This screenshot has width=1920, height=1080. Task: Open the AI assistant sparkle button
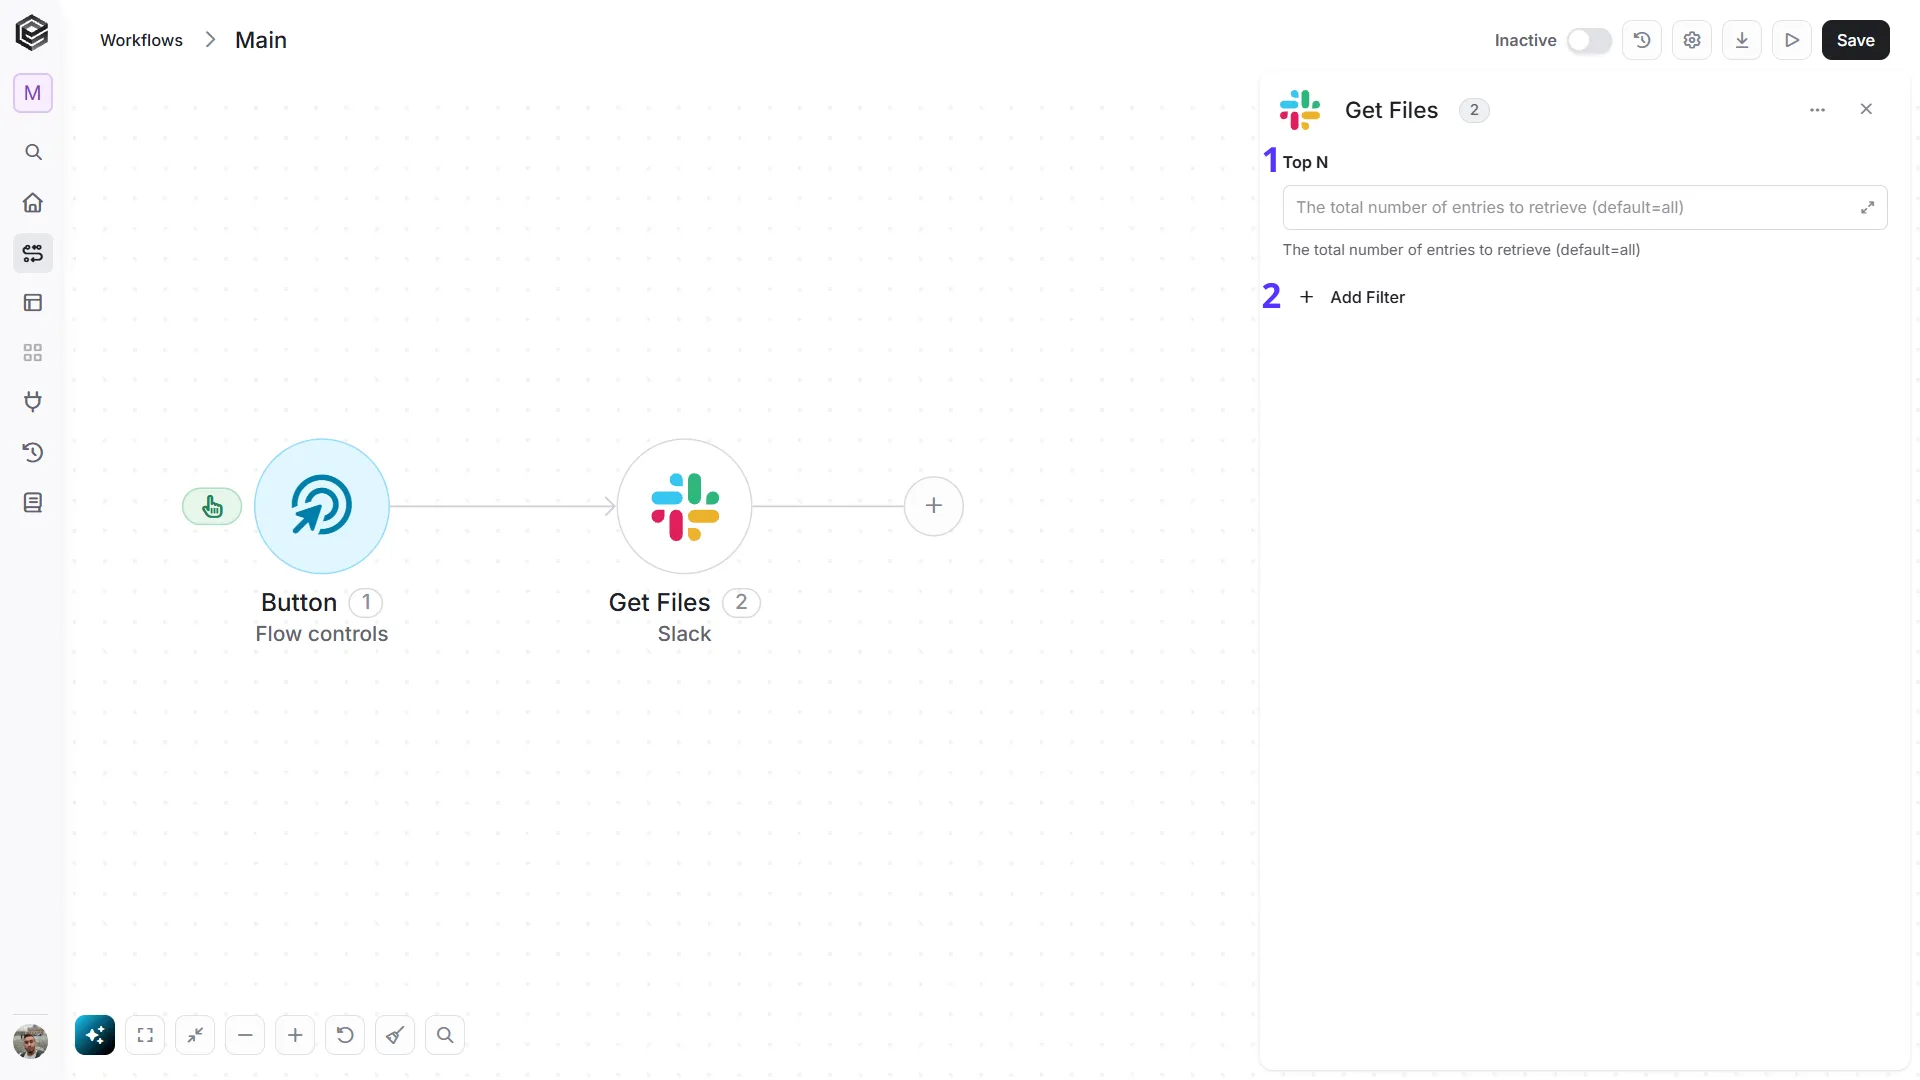pos(95,1035)
